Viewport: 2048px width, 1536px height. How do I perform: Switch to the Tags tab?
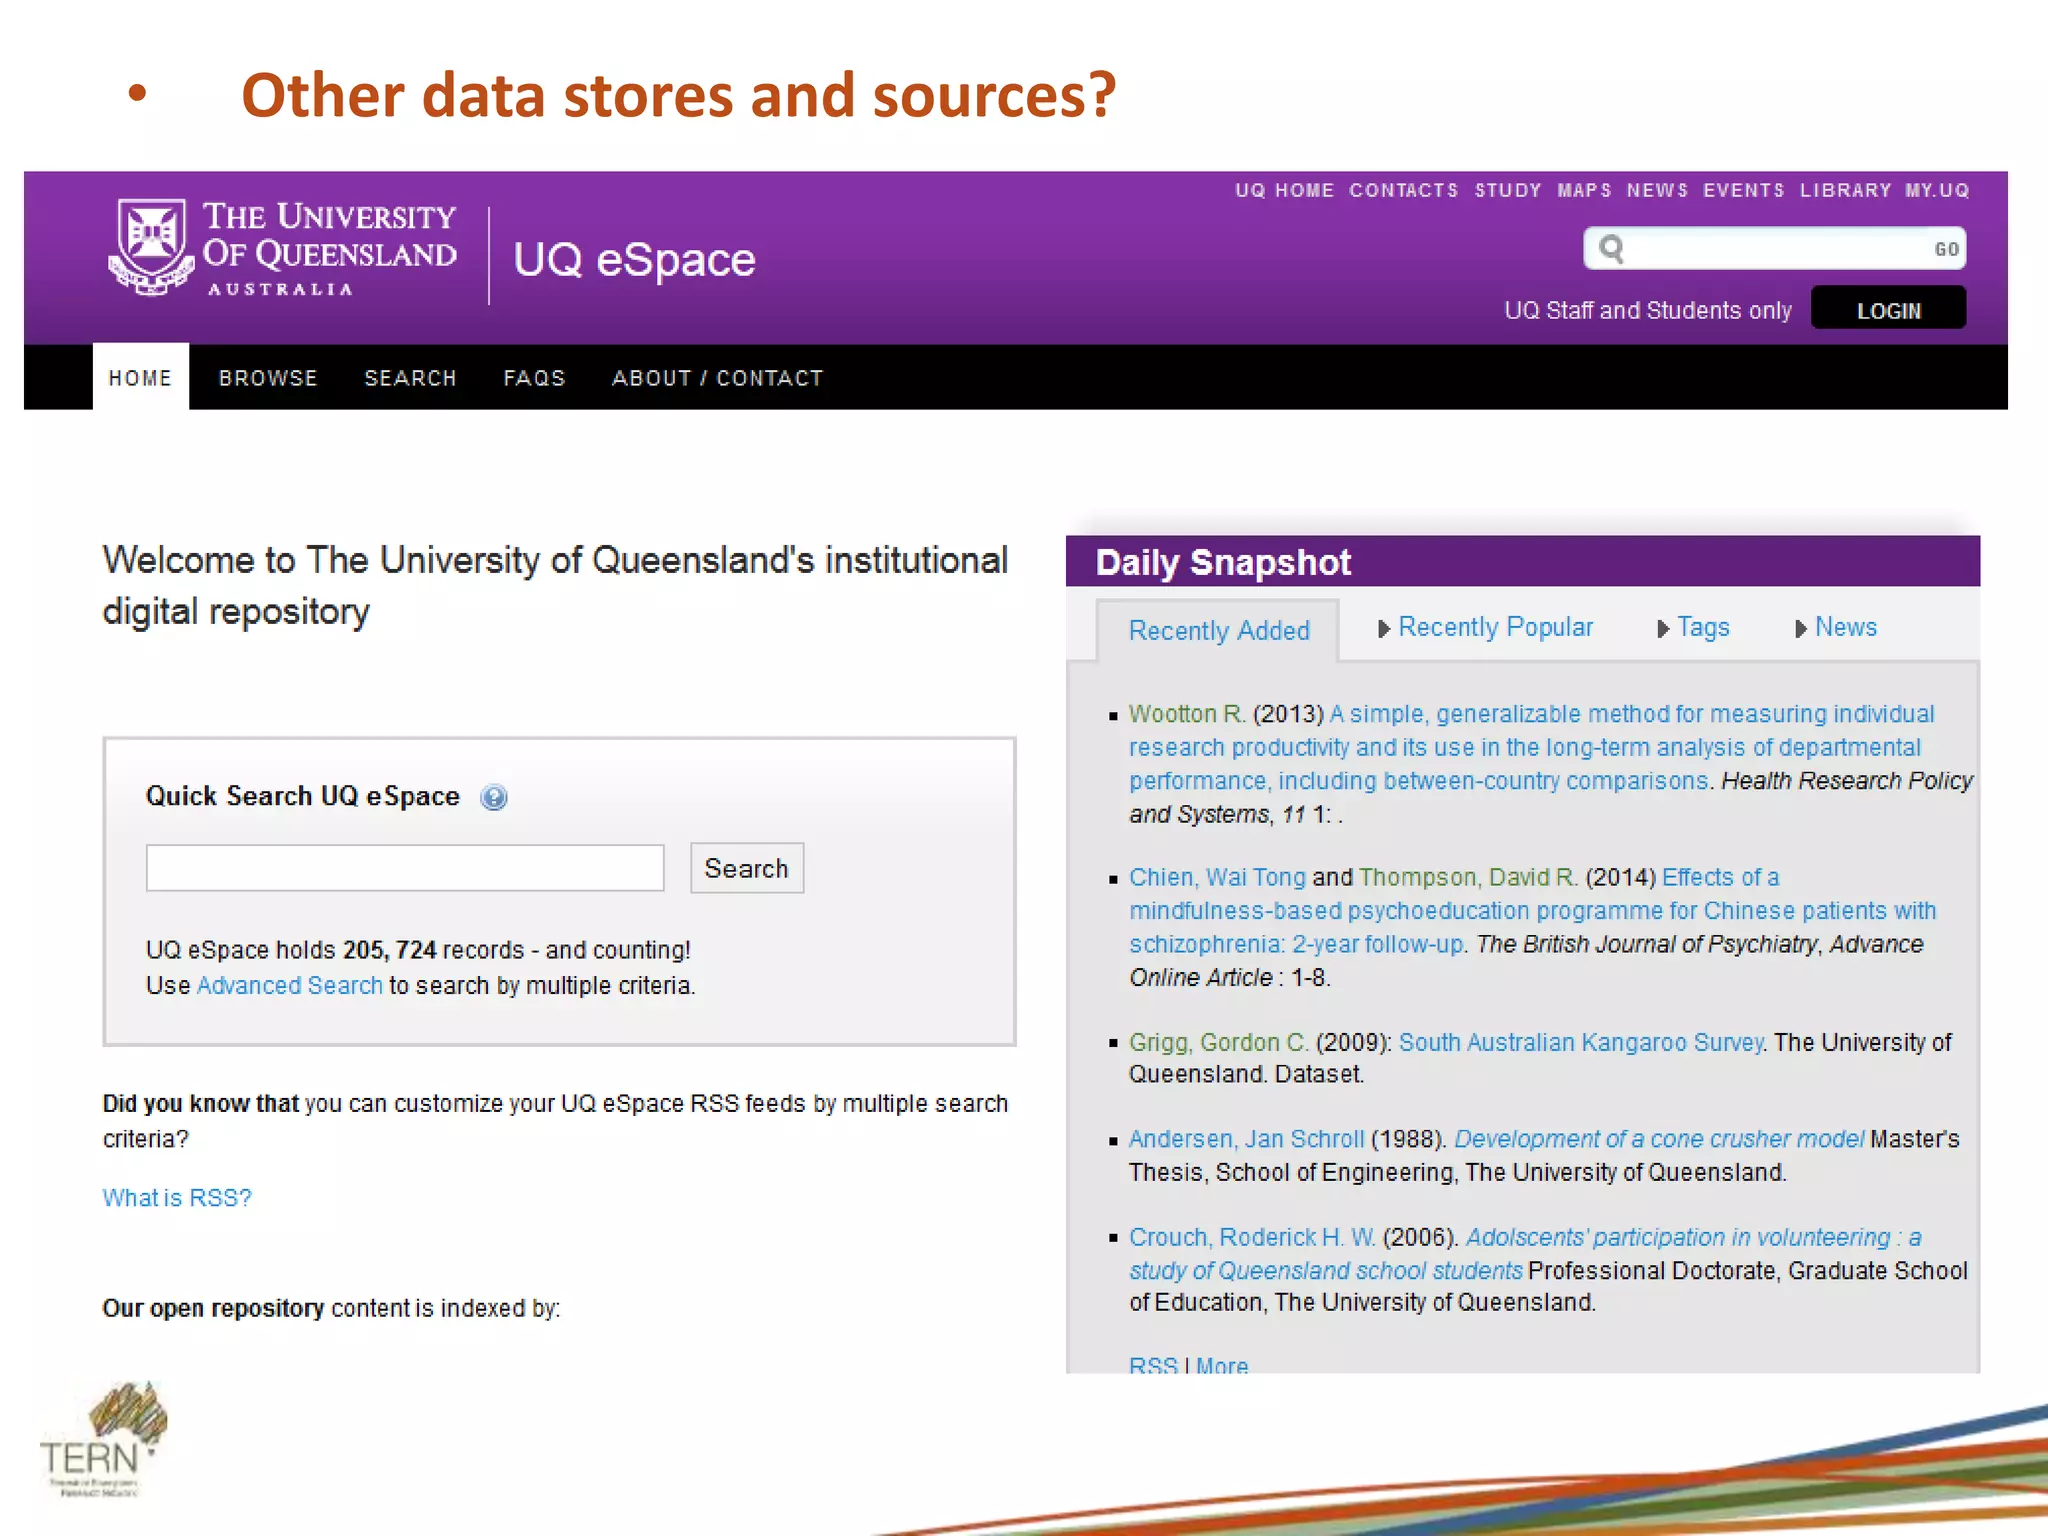click(x=1703, y=627)
